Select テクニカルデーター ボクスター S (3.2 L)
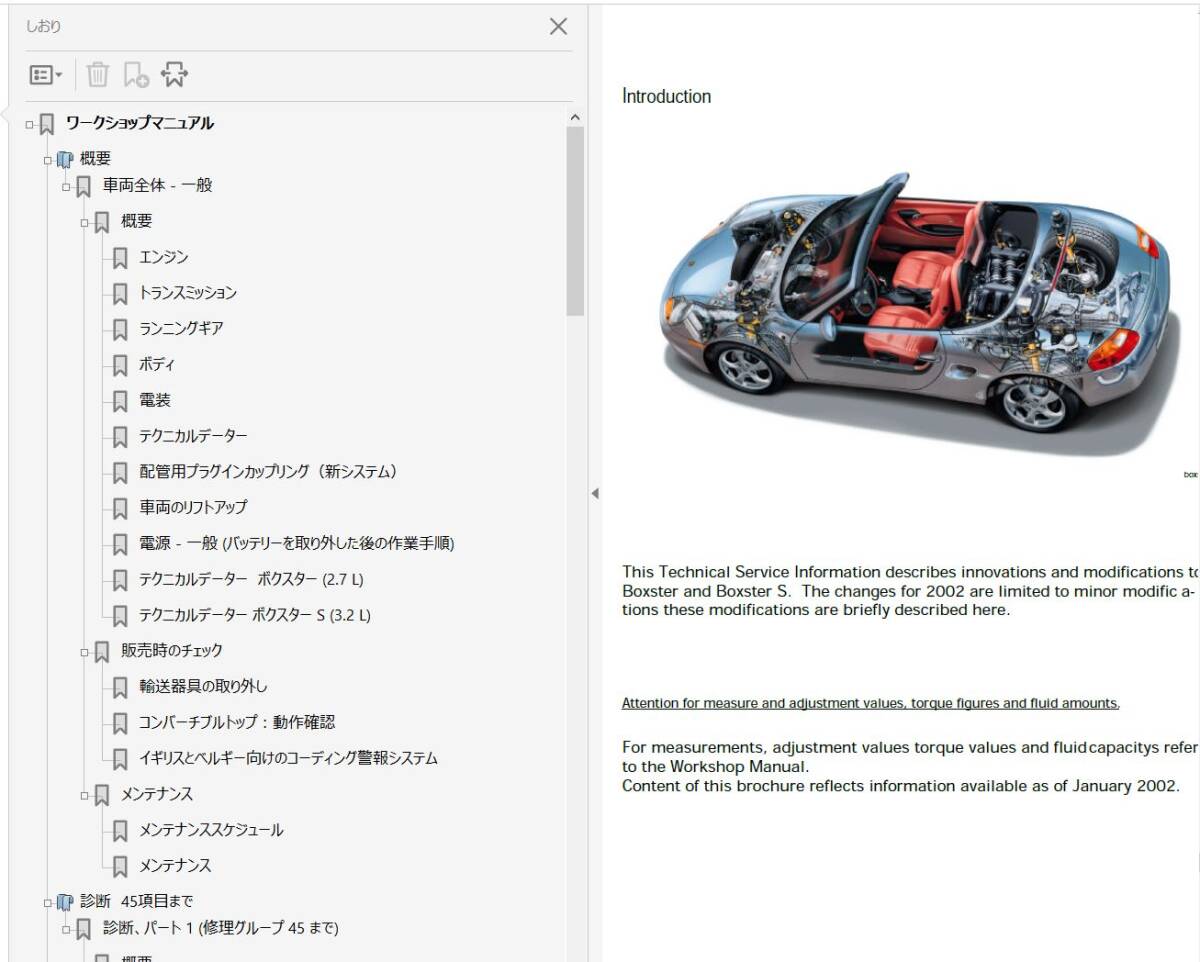The image size is (1200, 962). [x=255, y=615]
